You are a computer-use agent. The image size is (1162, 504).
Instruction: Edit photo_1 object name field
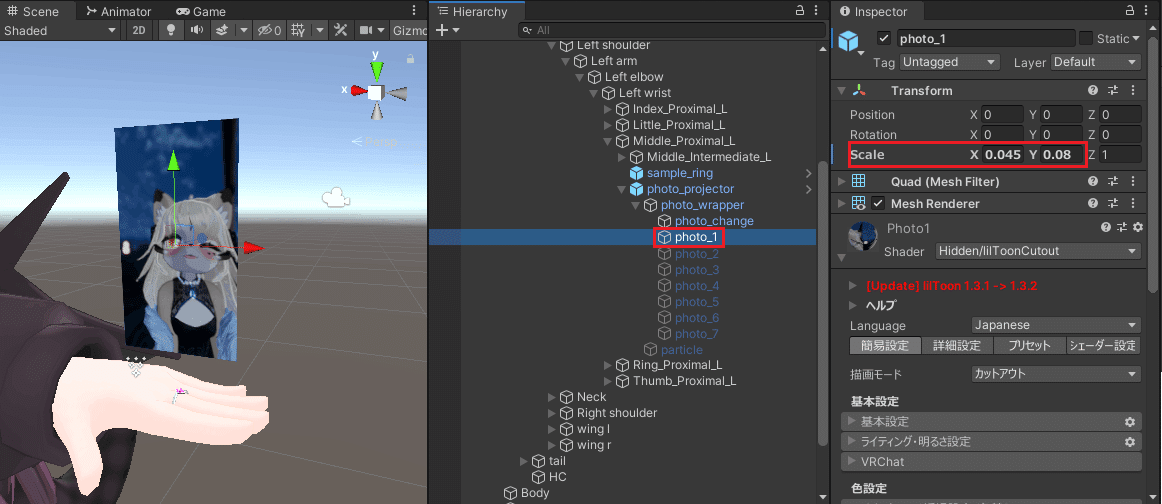985,39
